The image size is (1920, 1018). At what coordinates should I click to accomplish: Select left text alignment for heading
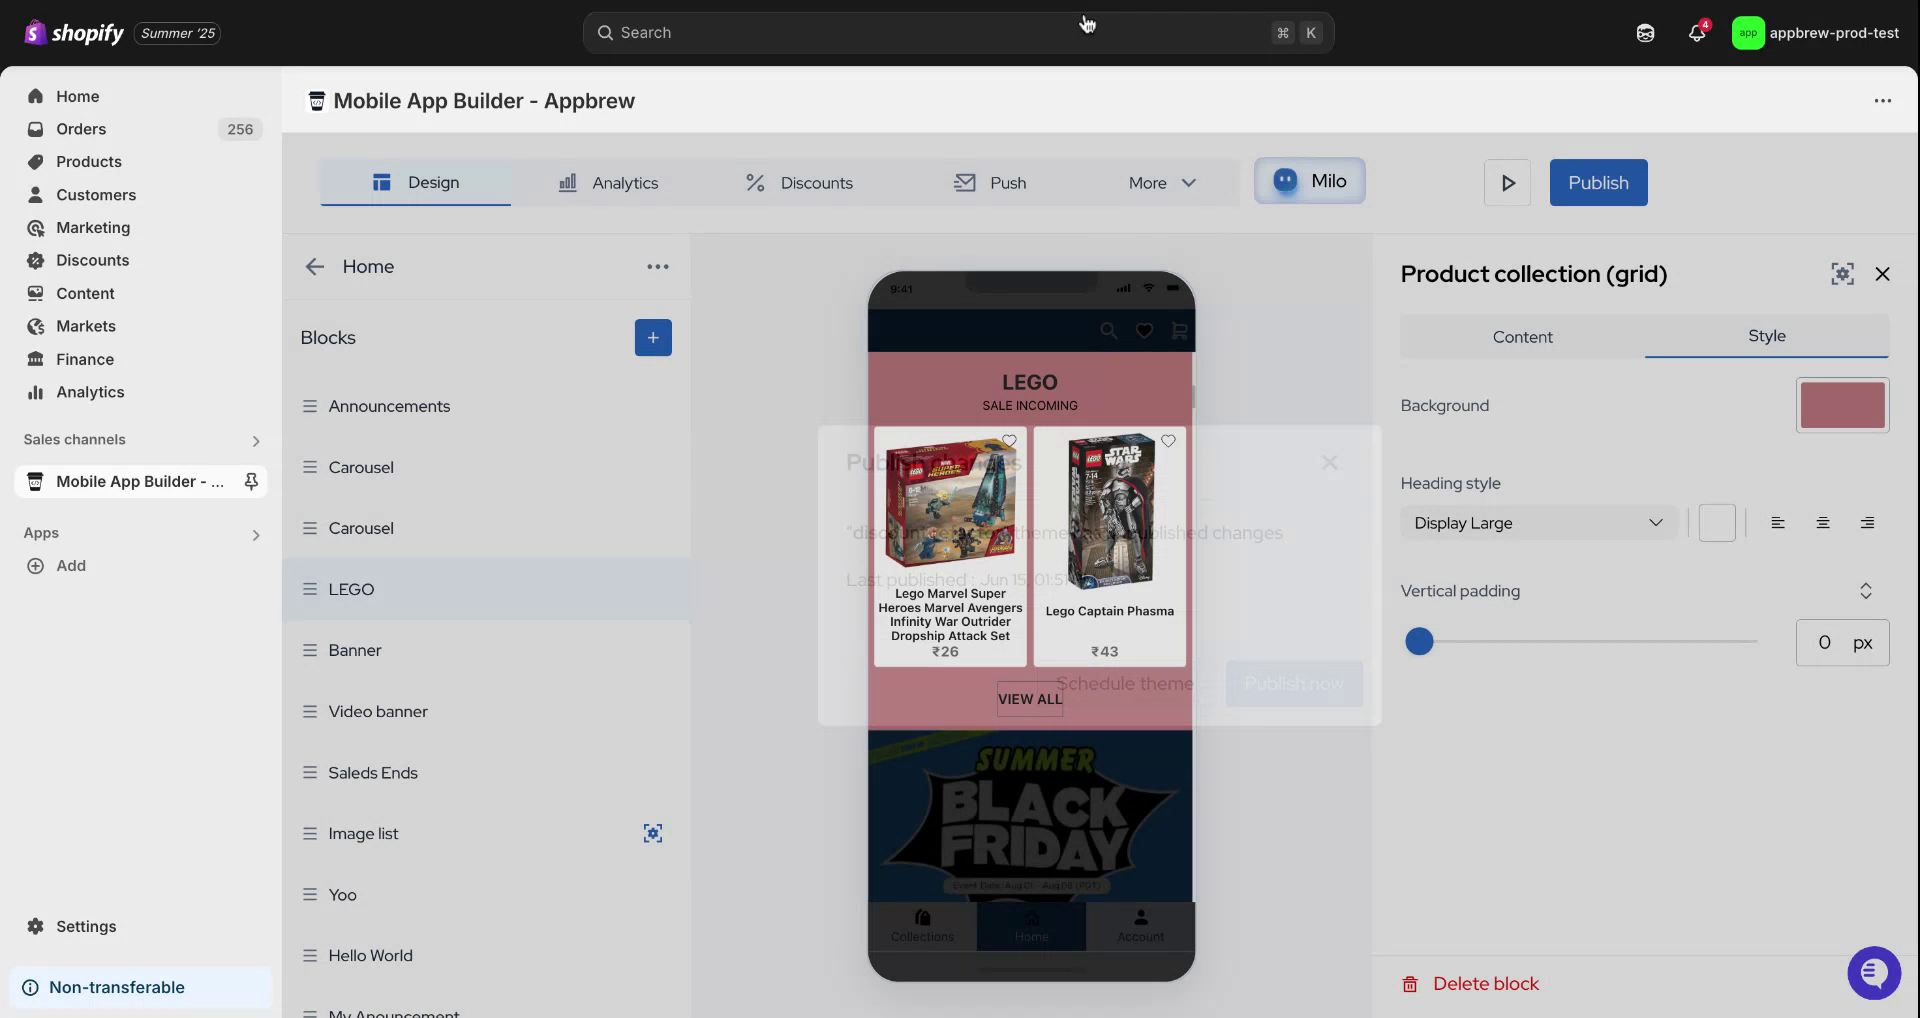click(x=1778, y=523)
